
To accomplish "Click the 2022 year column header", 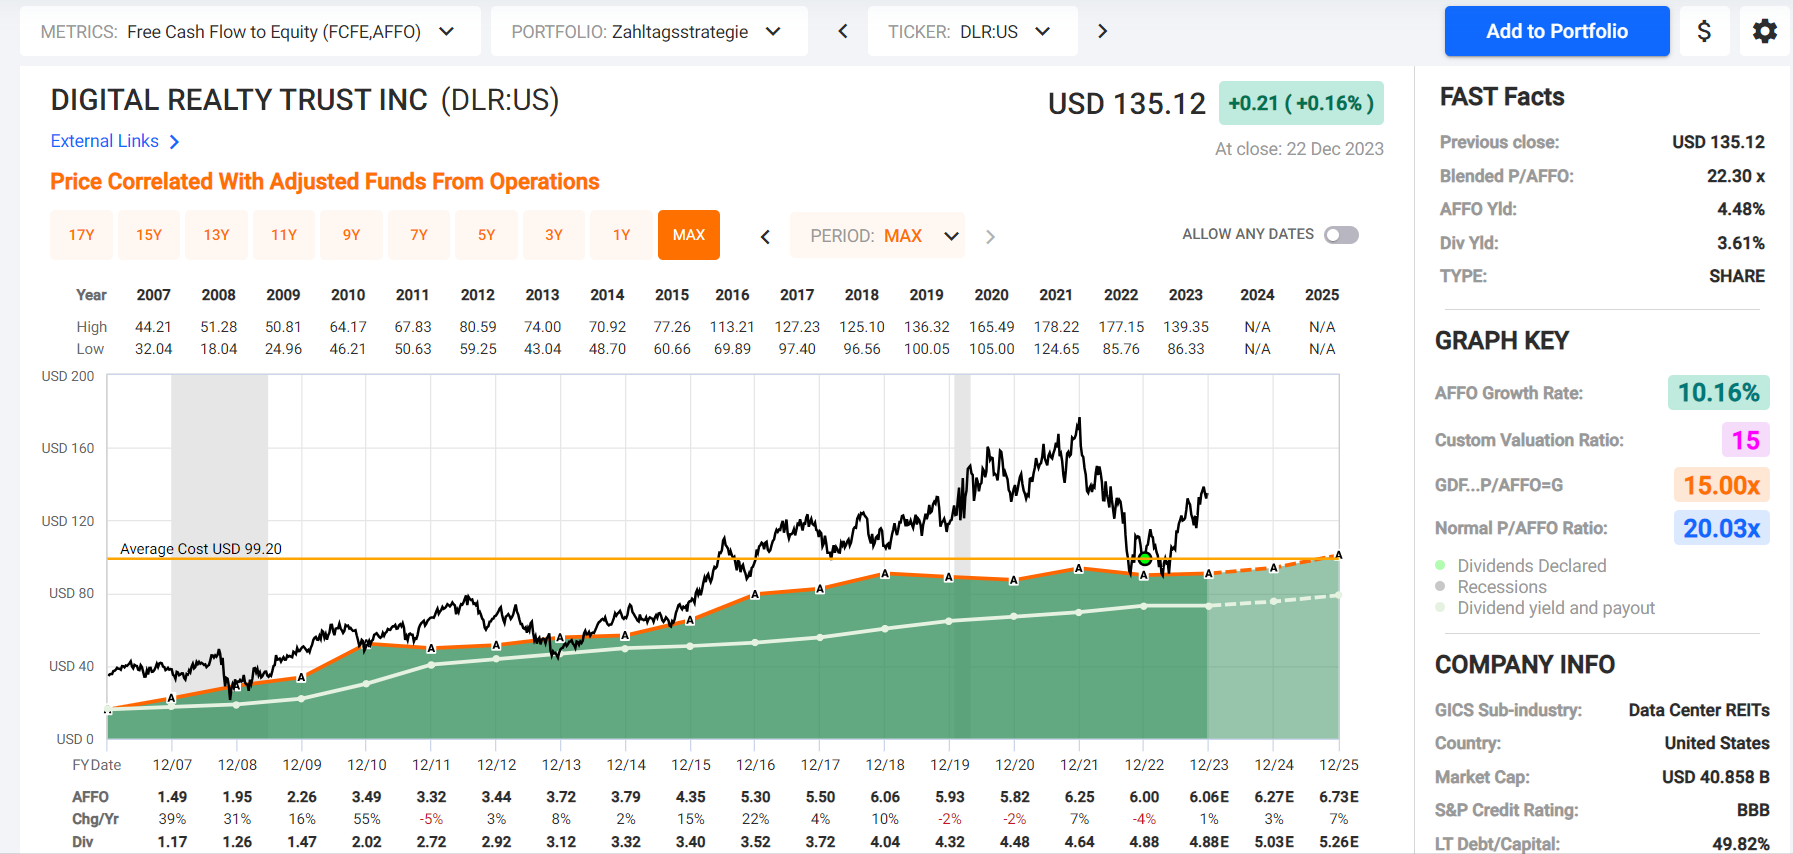I will point(1121,295).
